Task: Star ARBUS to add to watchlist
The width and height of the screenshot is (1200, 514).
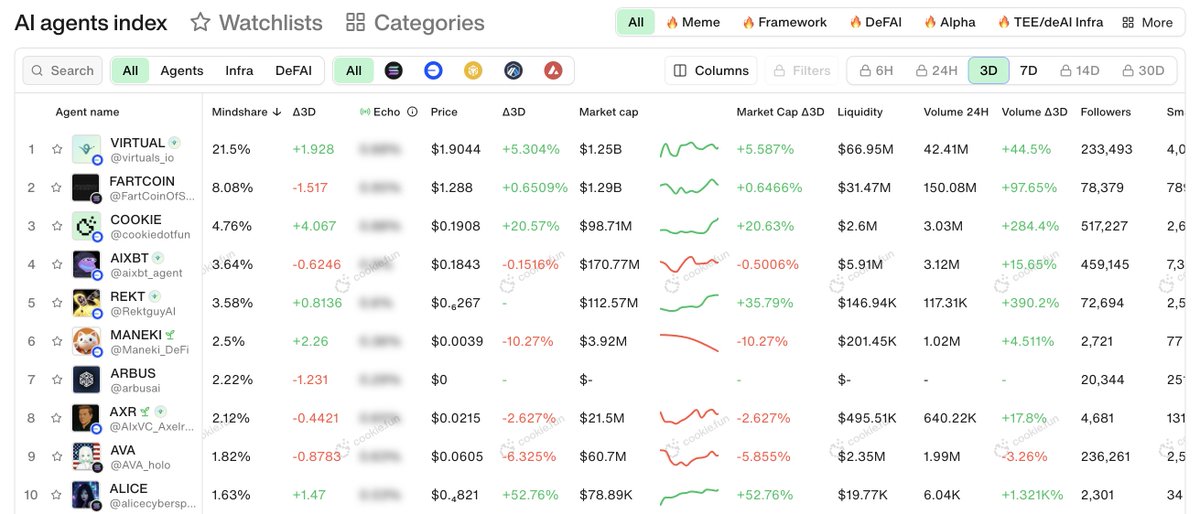Action: pyautogui.click(x=57, y=380)
